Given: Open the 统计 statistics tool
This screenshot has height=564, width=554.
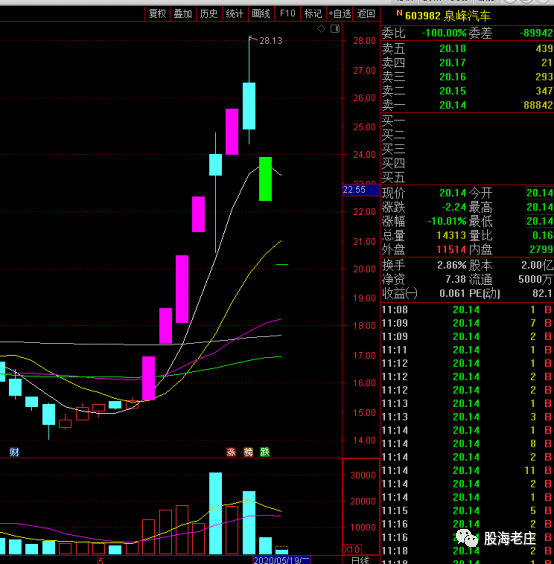Looking at the screenshot, I should coord(235,14).
